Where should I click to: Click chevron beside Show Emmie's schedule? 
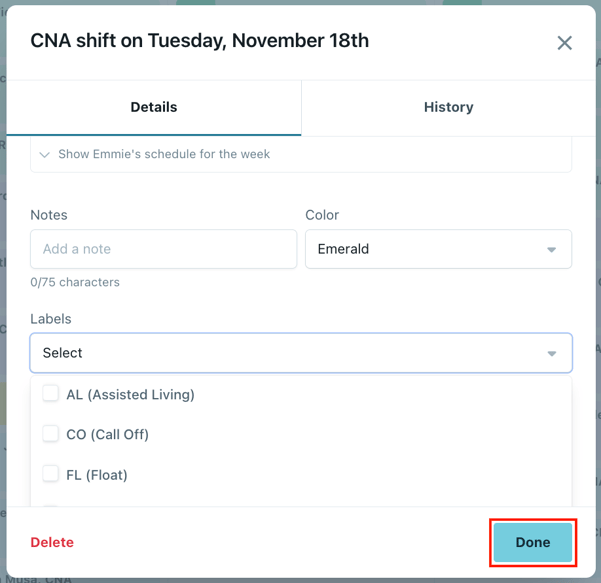pyautogui.click(x=45, y=155)
